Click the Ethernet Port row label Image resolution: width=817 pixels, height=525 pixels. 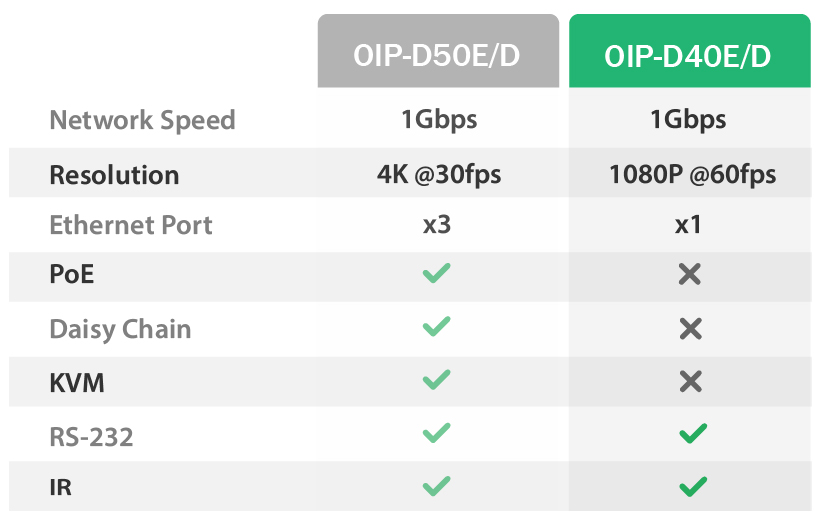coord(131,225)
